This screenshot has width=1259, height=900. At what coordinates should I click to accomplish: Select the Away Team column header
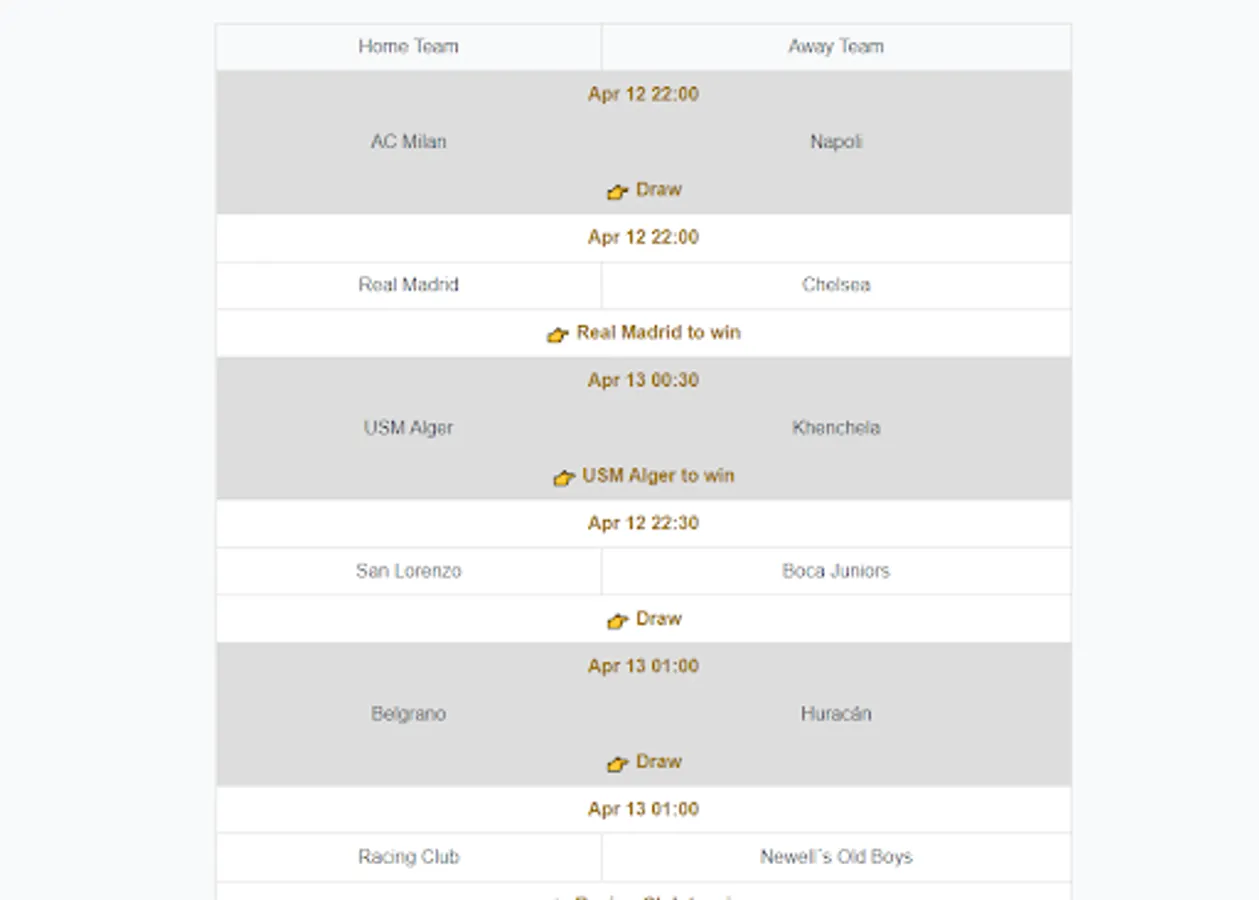click(x=836, y=46)
